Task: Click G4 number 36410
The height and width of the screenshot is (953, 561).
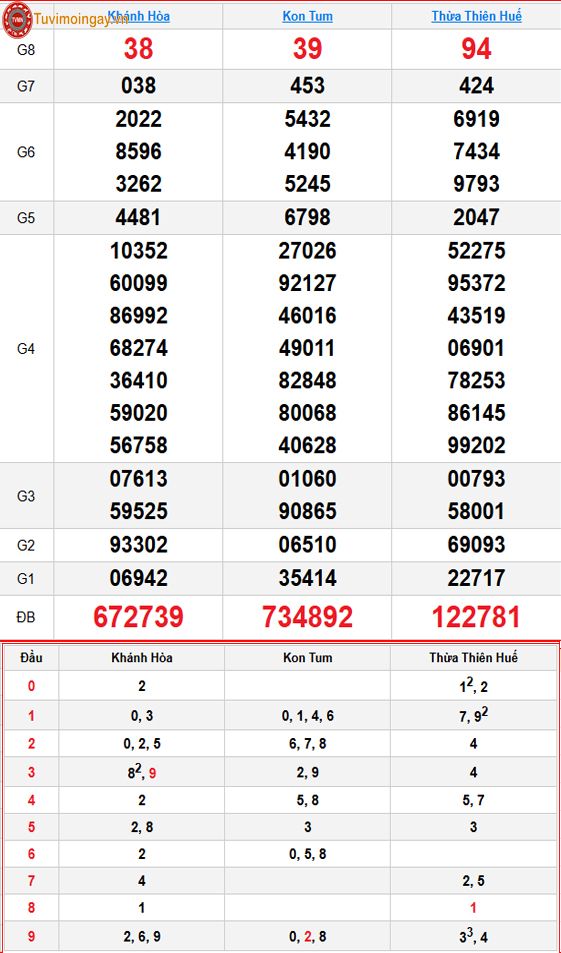Action: click(x=139, y=380)
